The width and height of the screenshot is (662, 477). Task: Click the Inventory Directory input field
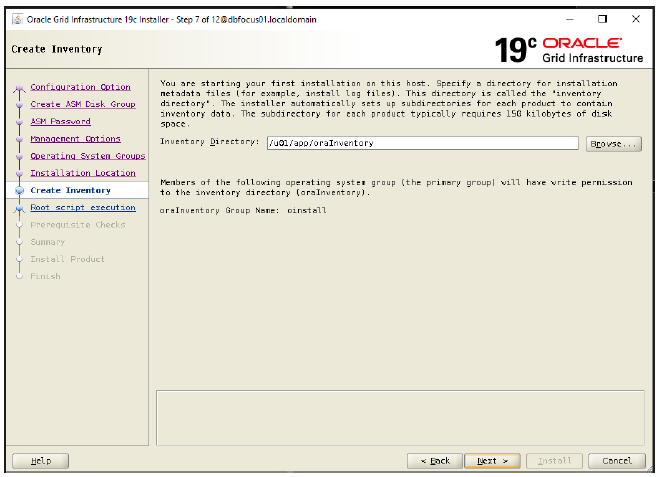coord(423,143)
